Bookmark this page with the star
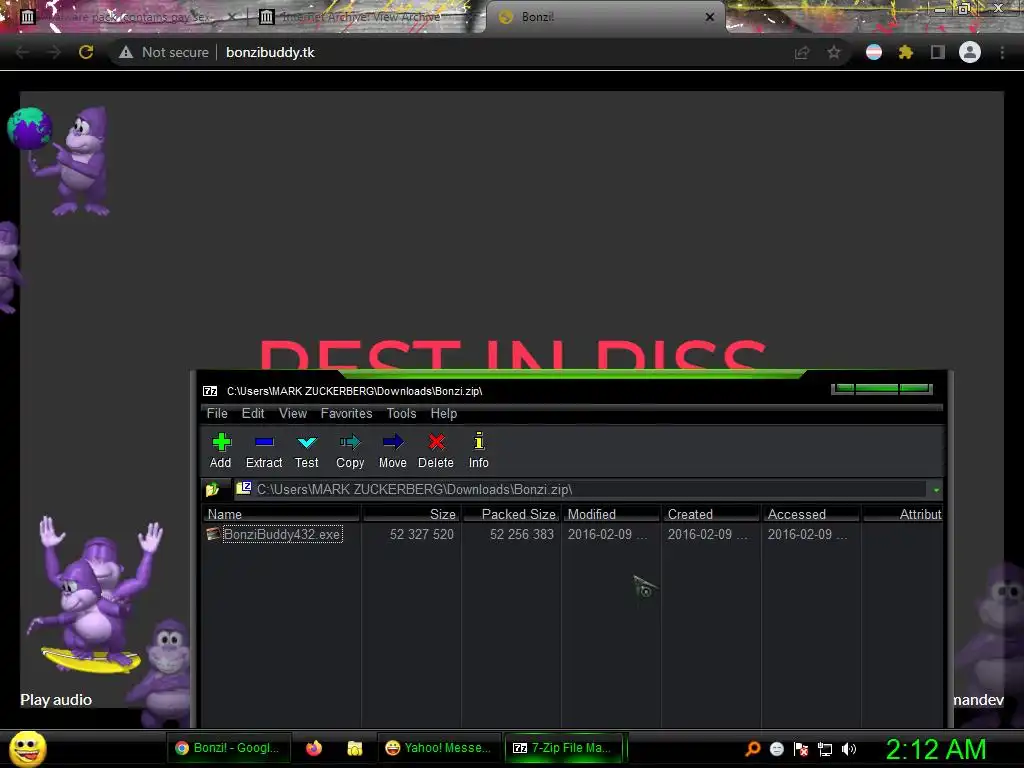Image resolution: width=1024 pixels, height=768 pixels. click(834, 52)
